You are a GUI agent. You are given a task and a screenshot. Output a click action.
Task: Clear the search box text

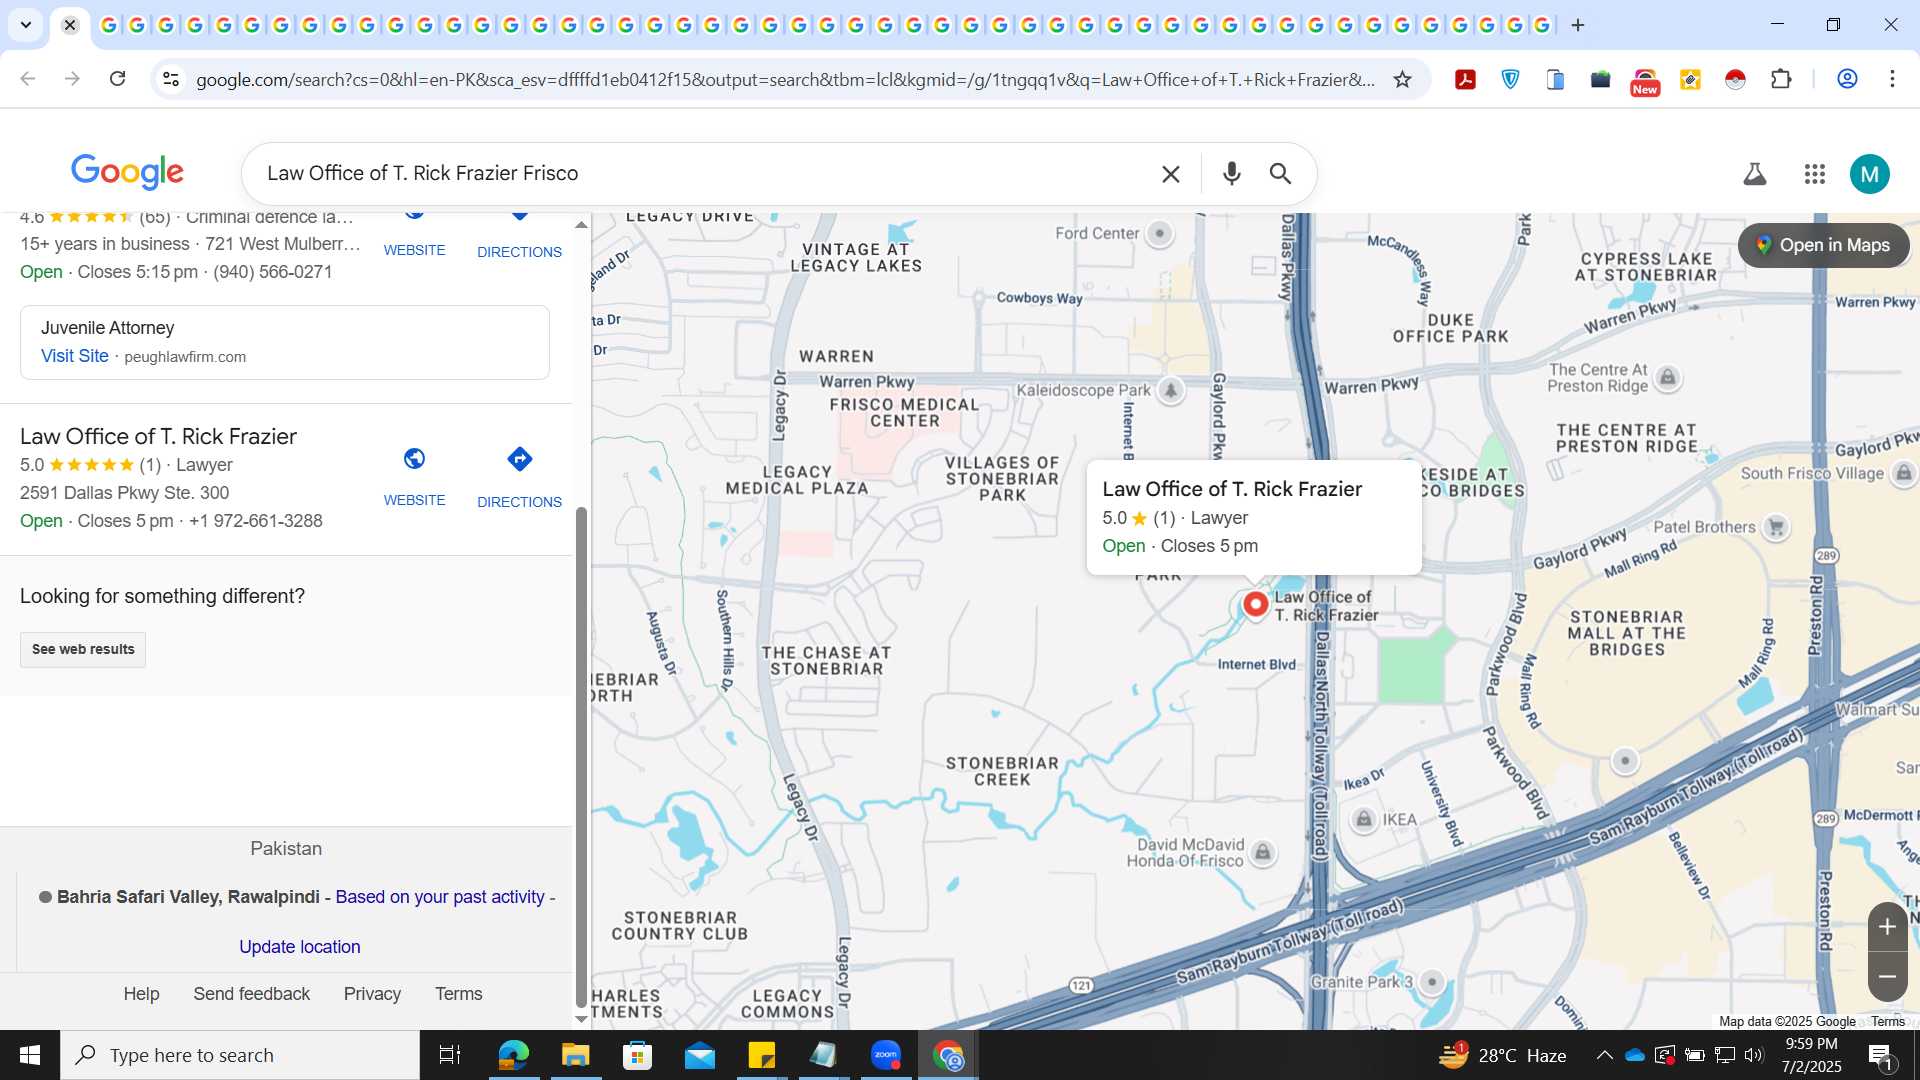pos(1170,174)
